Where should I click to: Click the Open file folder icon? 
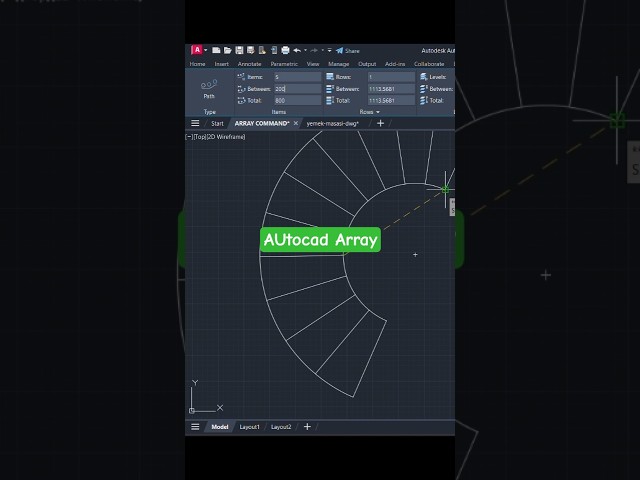227,50
